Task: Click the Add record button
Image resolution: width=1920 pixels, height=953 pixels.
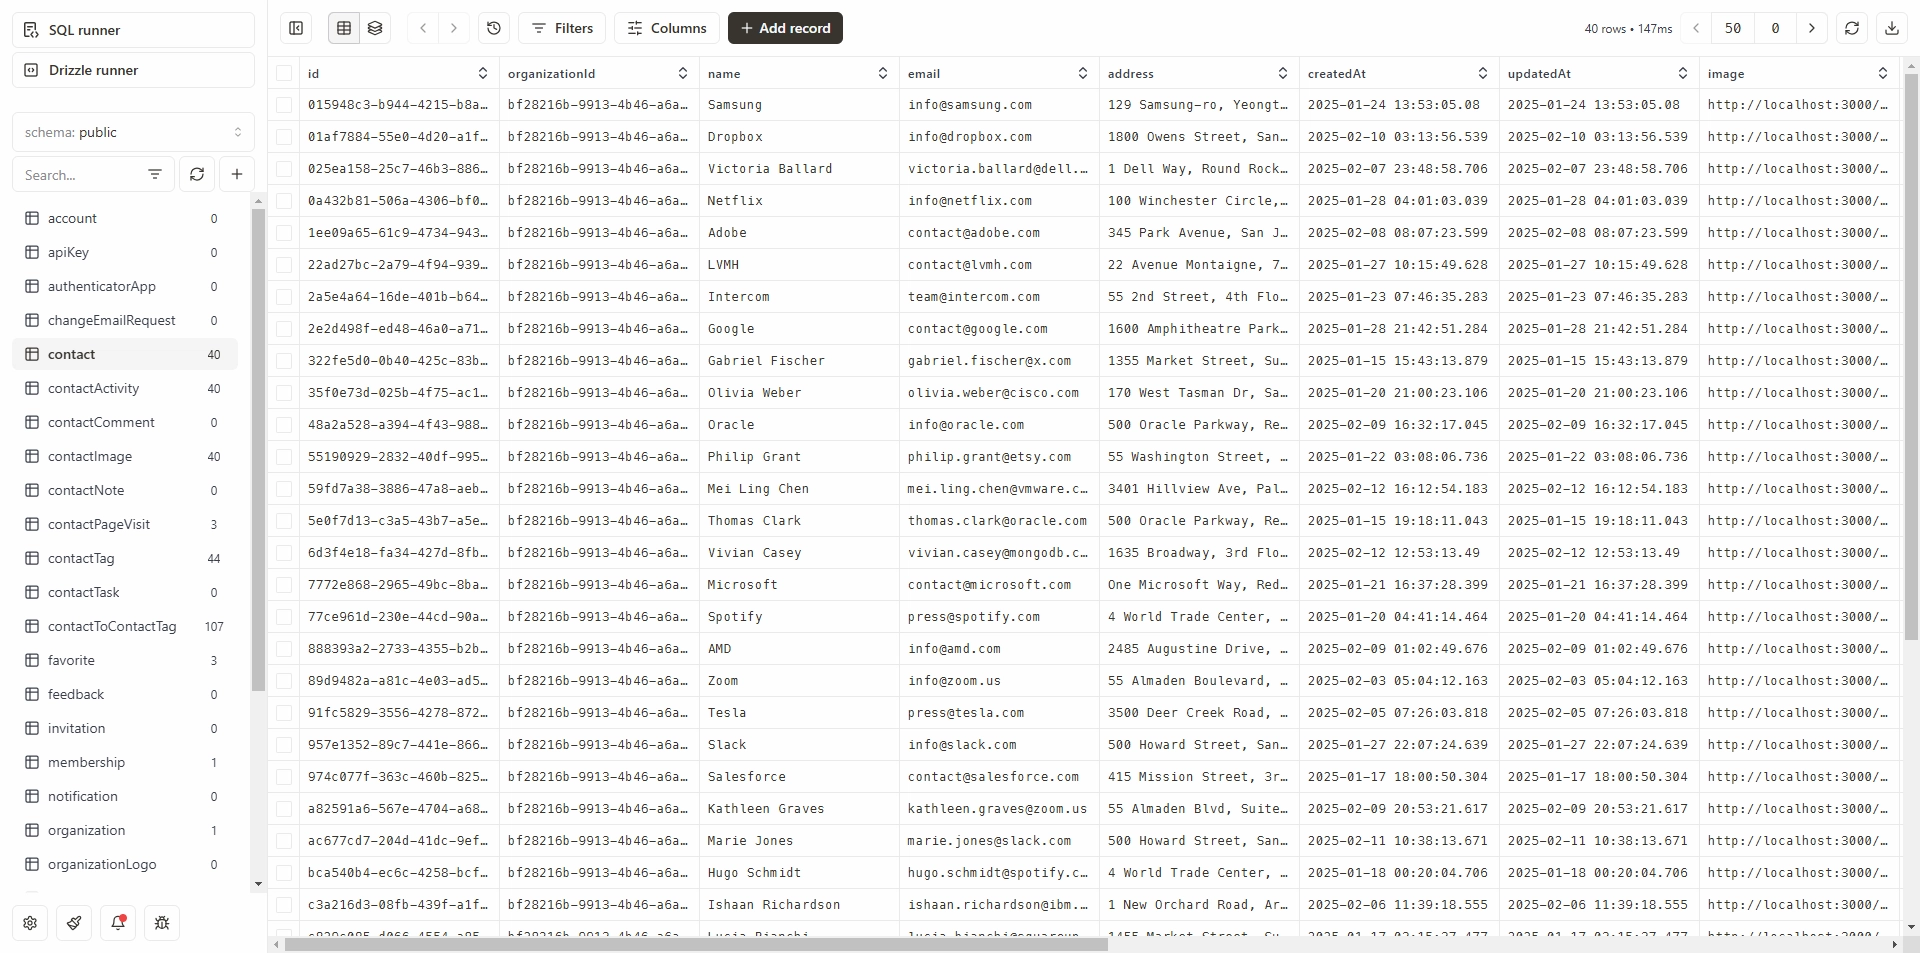Action: click(x=785, y=28)
